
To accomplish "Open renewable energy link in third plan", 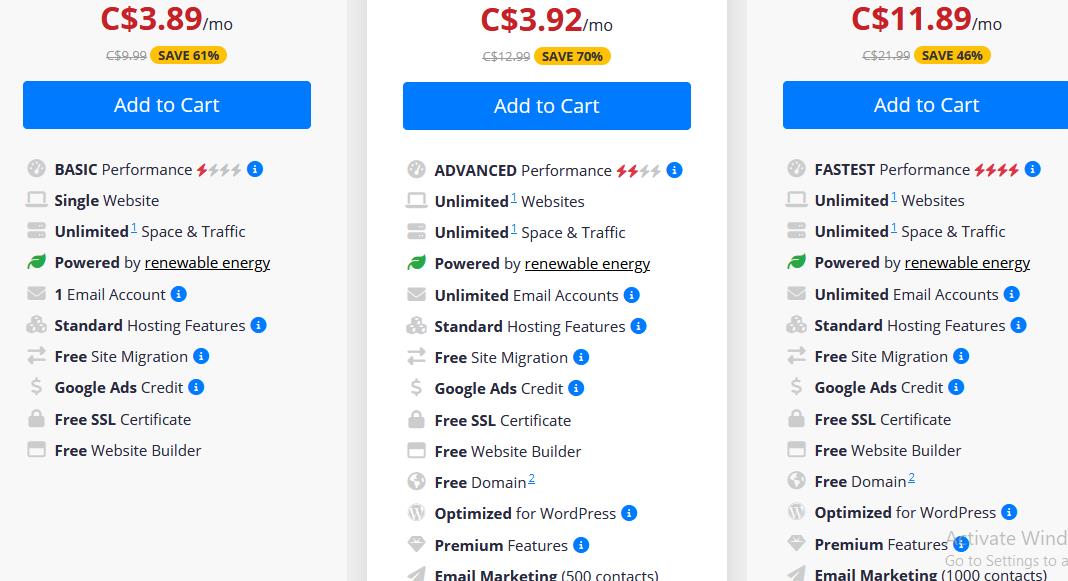I will 967,263.
